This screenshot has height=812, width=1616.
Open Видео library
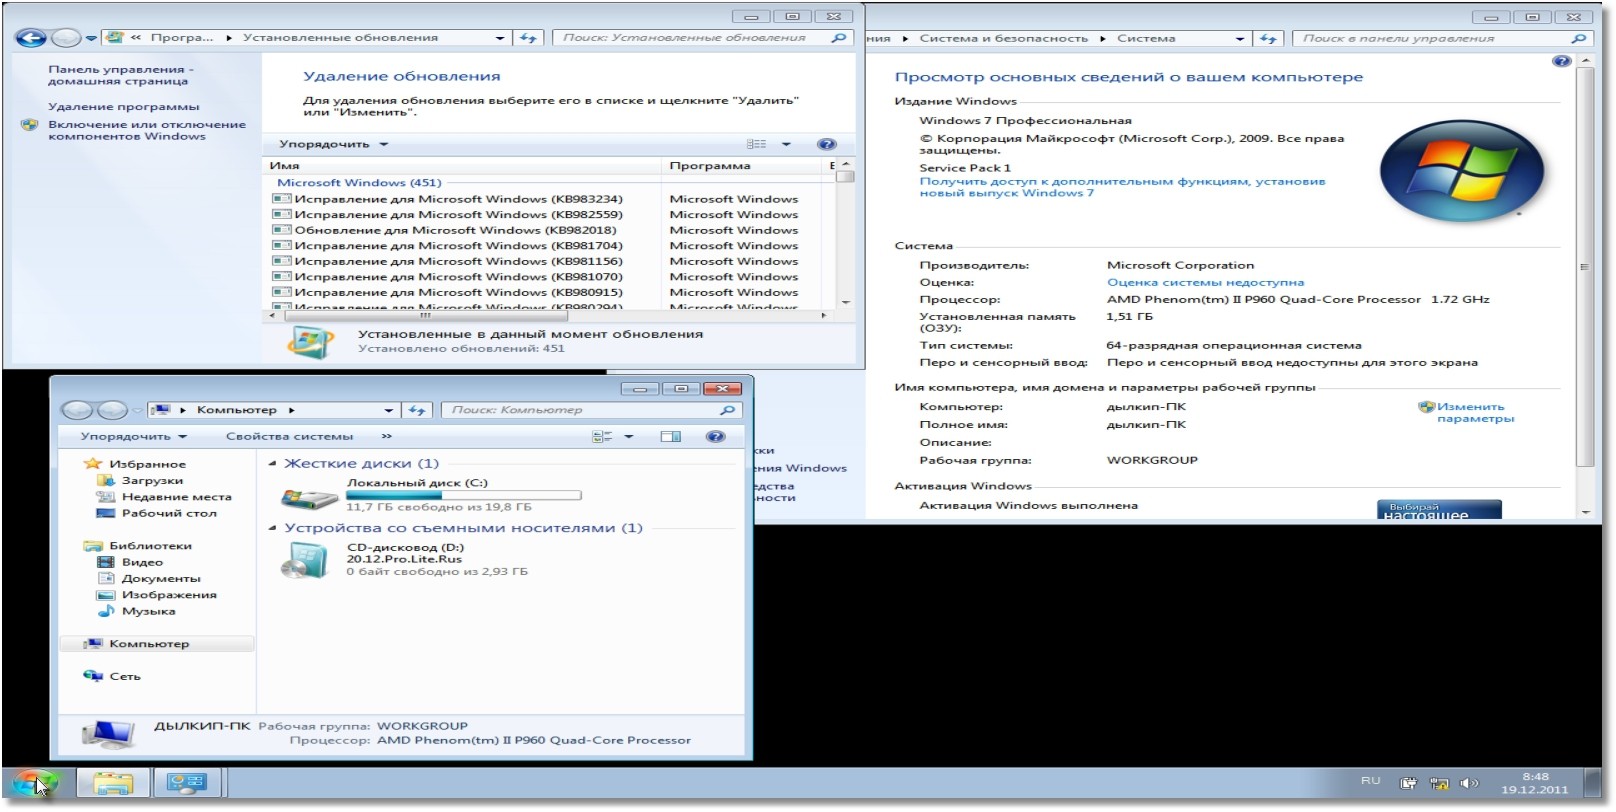[142, 562]
